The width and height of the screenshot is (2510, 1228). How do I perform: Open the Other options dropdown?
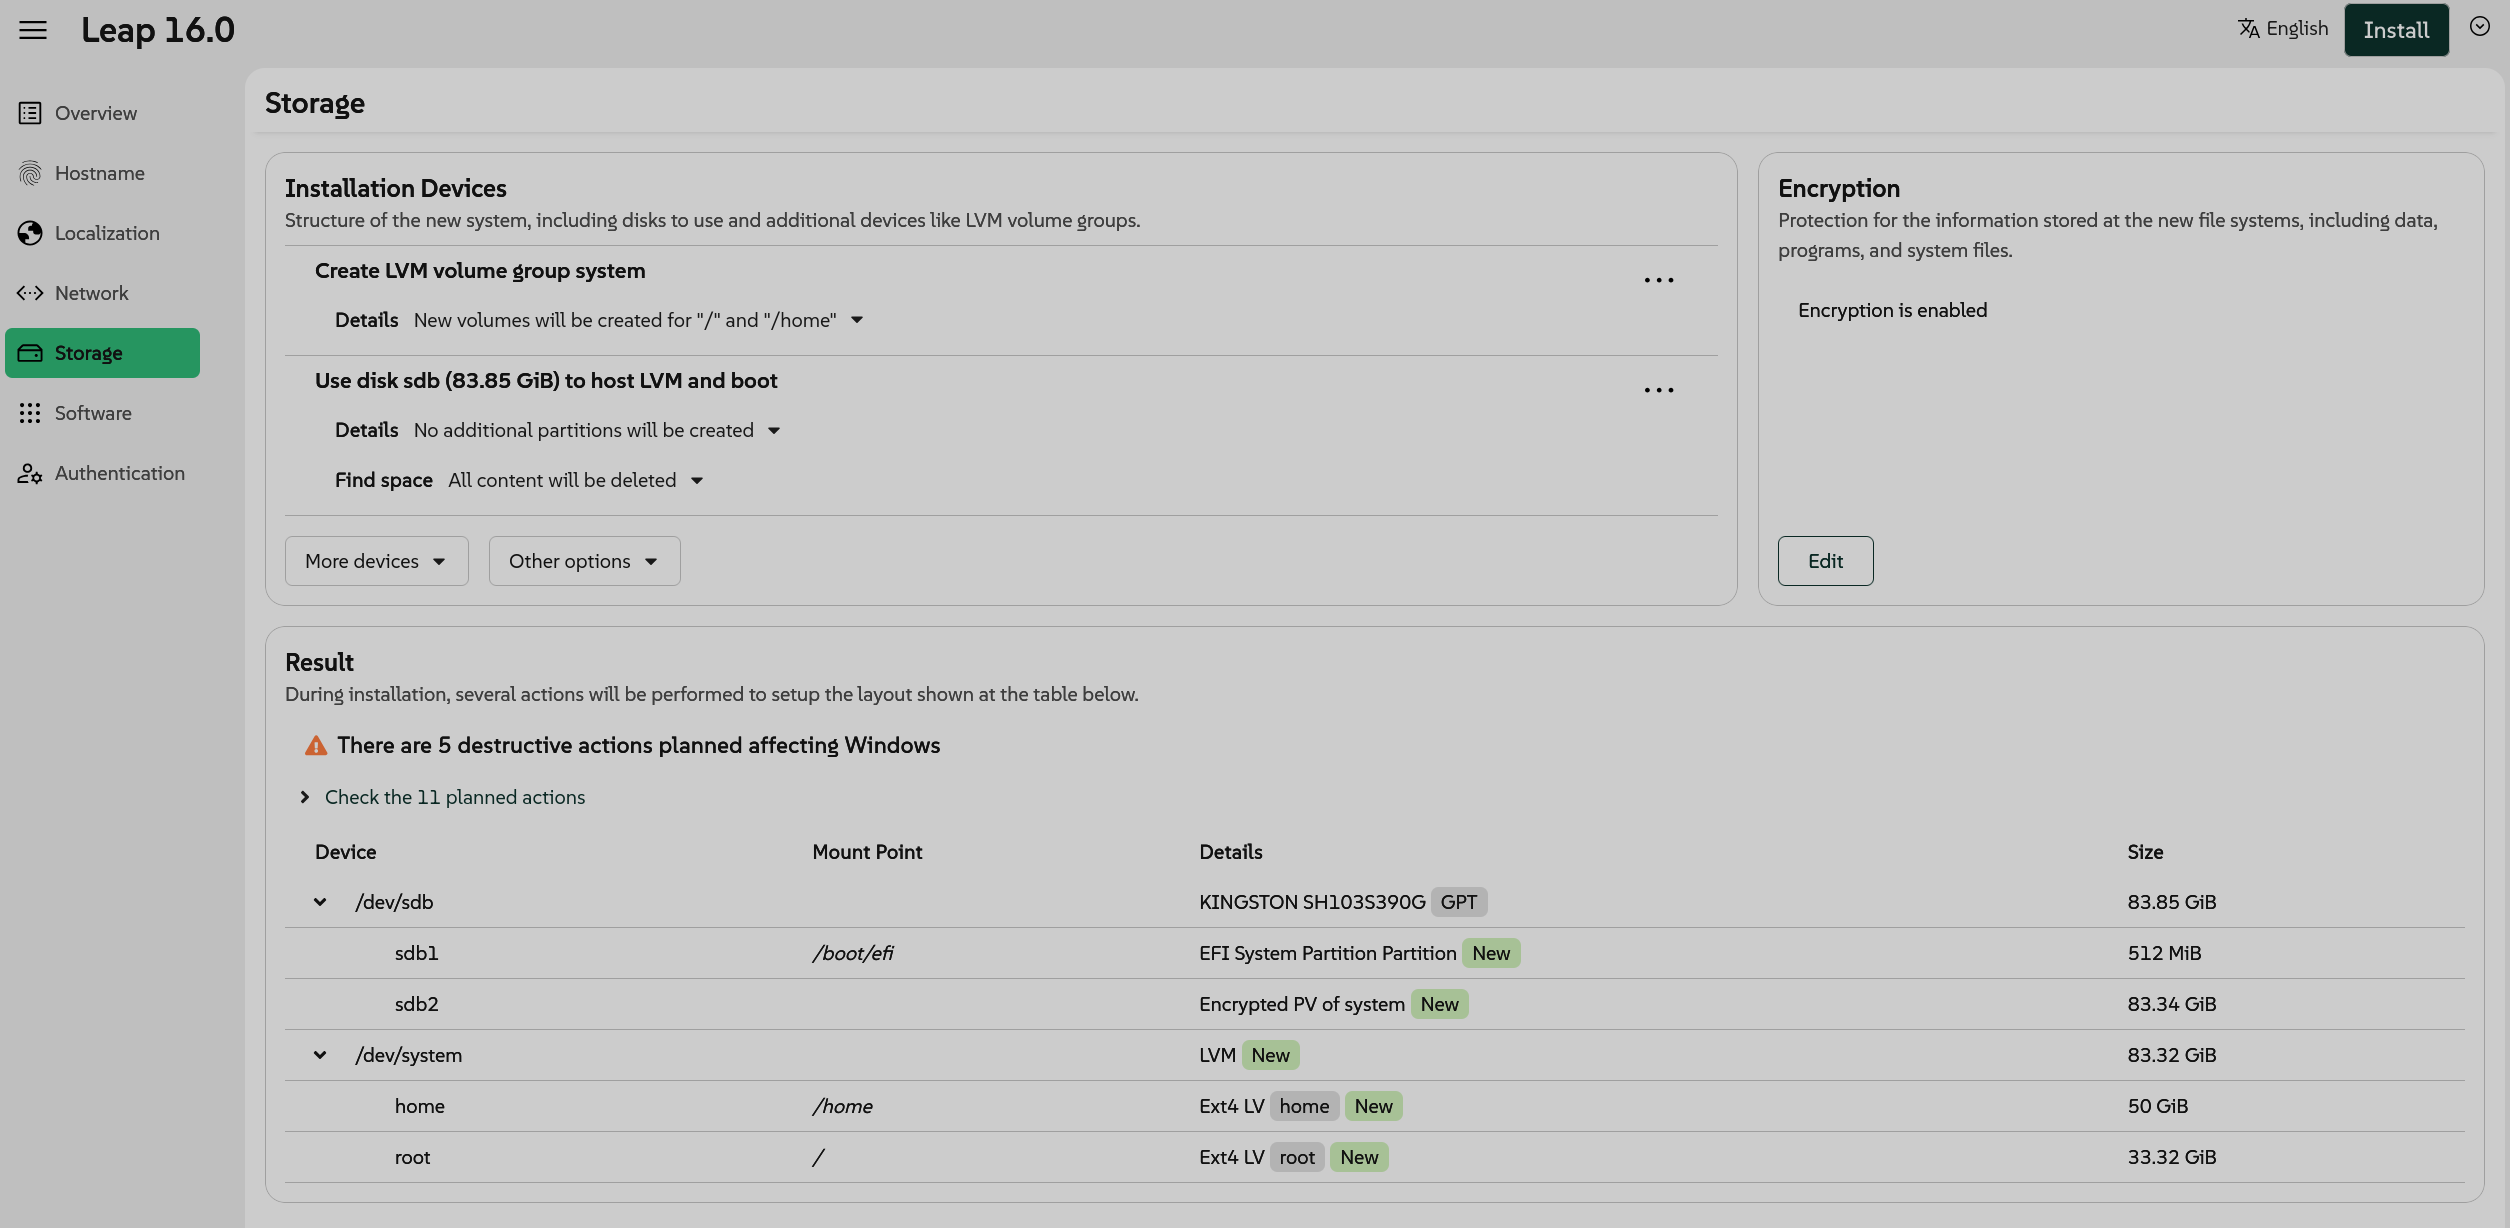pos(584,561)
